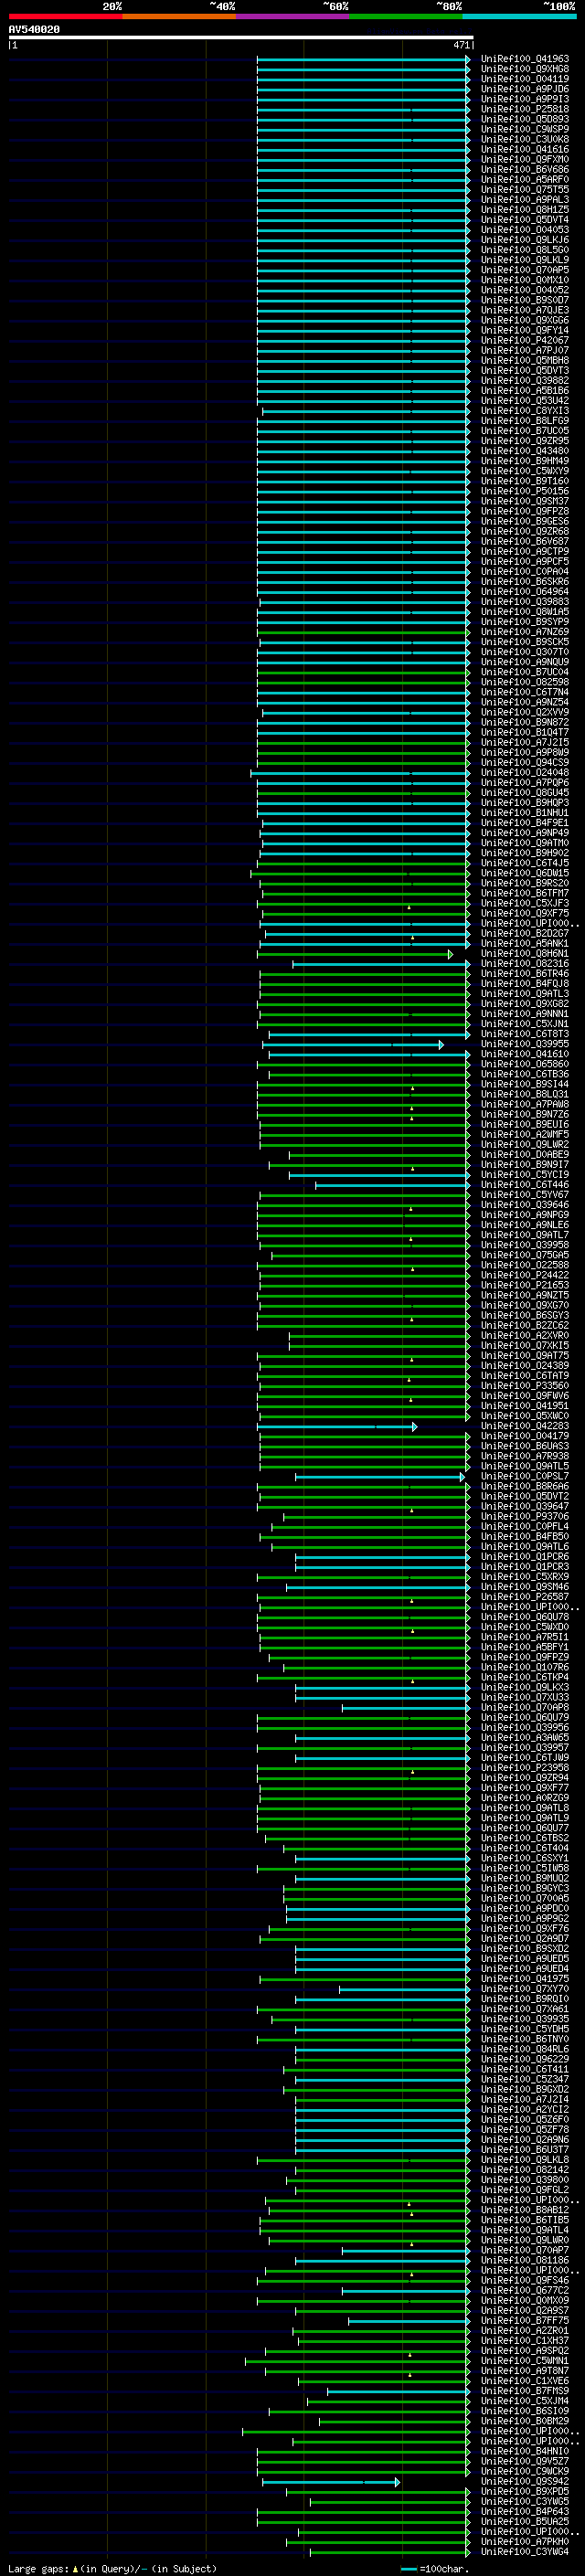Open hit UniRef100_Q9XHG8
The width and height of the screenshot is (585, 2576).
coord(525,69)
